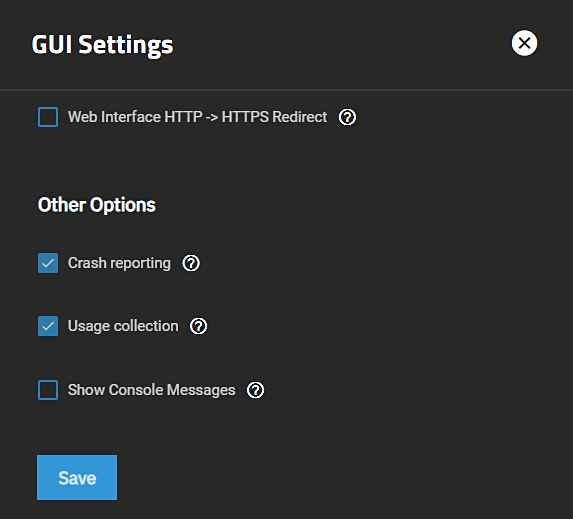The width and height of the screenshot is (573, 519).
Task: Open help for HTTP to HTTPS Redirect
Action: click(x=347, y=117)
